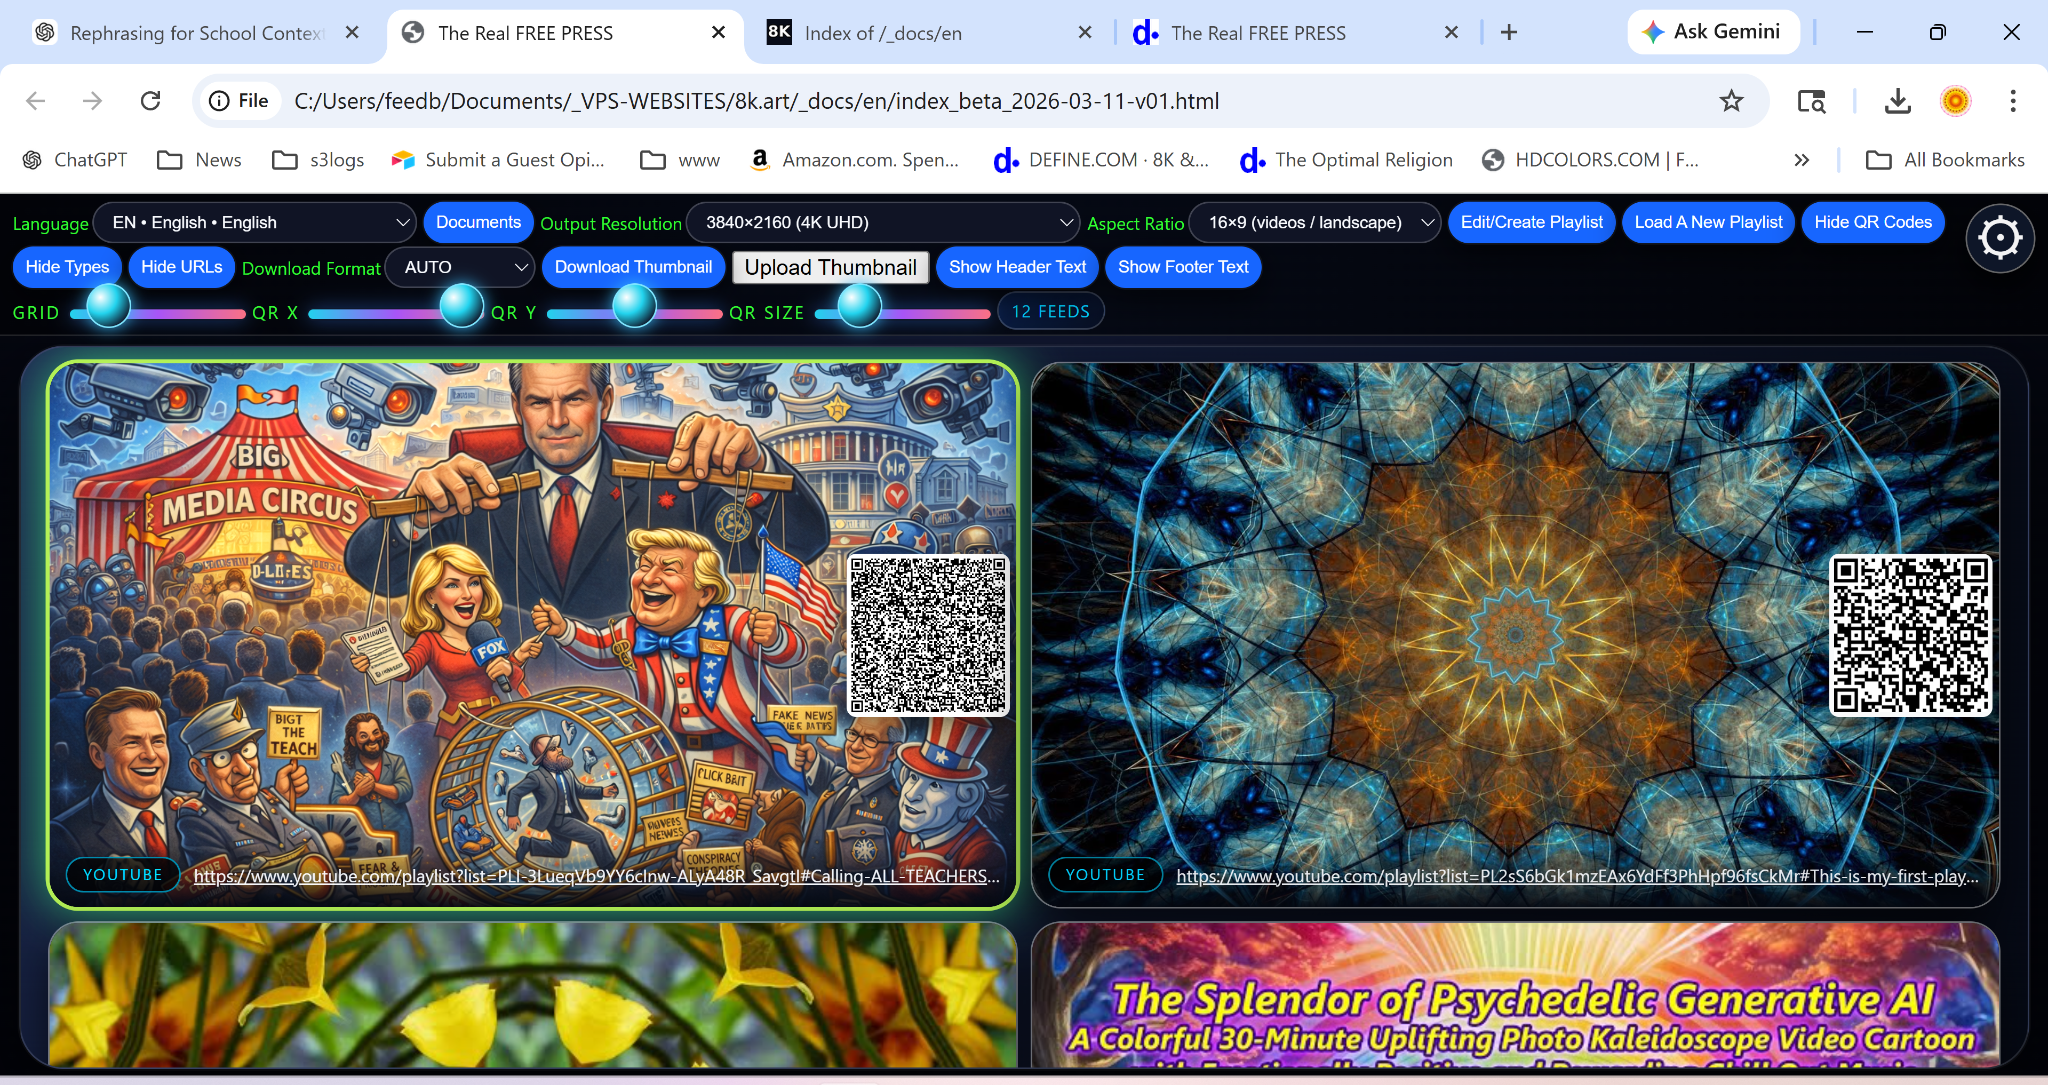Click the GRID slider handle
This screenshot has width=2048, height=1085.
(x=108, y=305)
